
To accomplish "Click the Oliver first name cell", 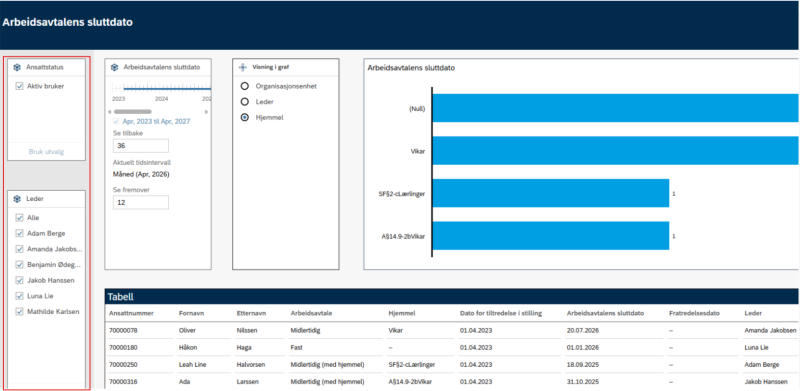I will tap(187, 330).
